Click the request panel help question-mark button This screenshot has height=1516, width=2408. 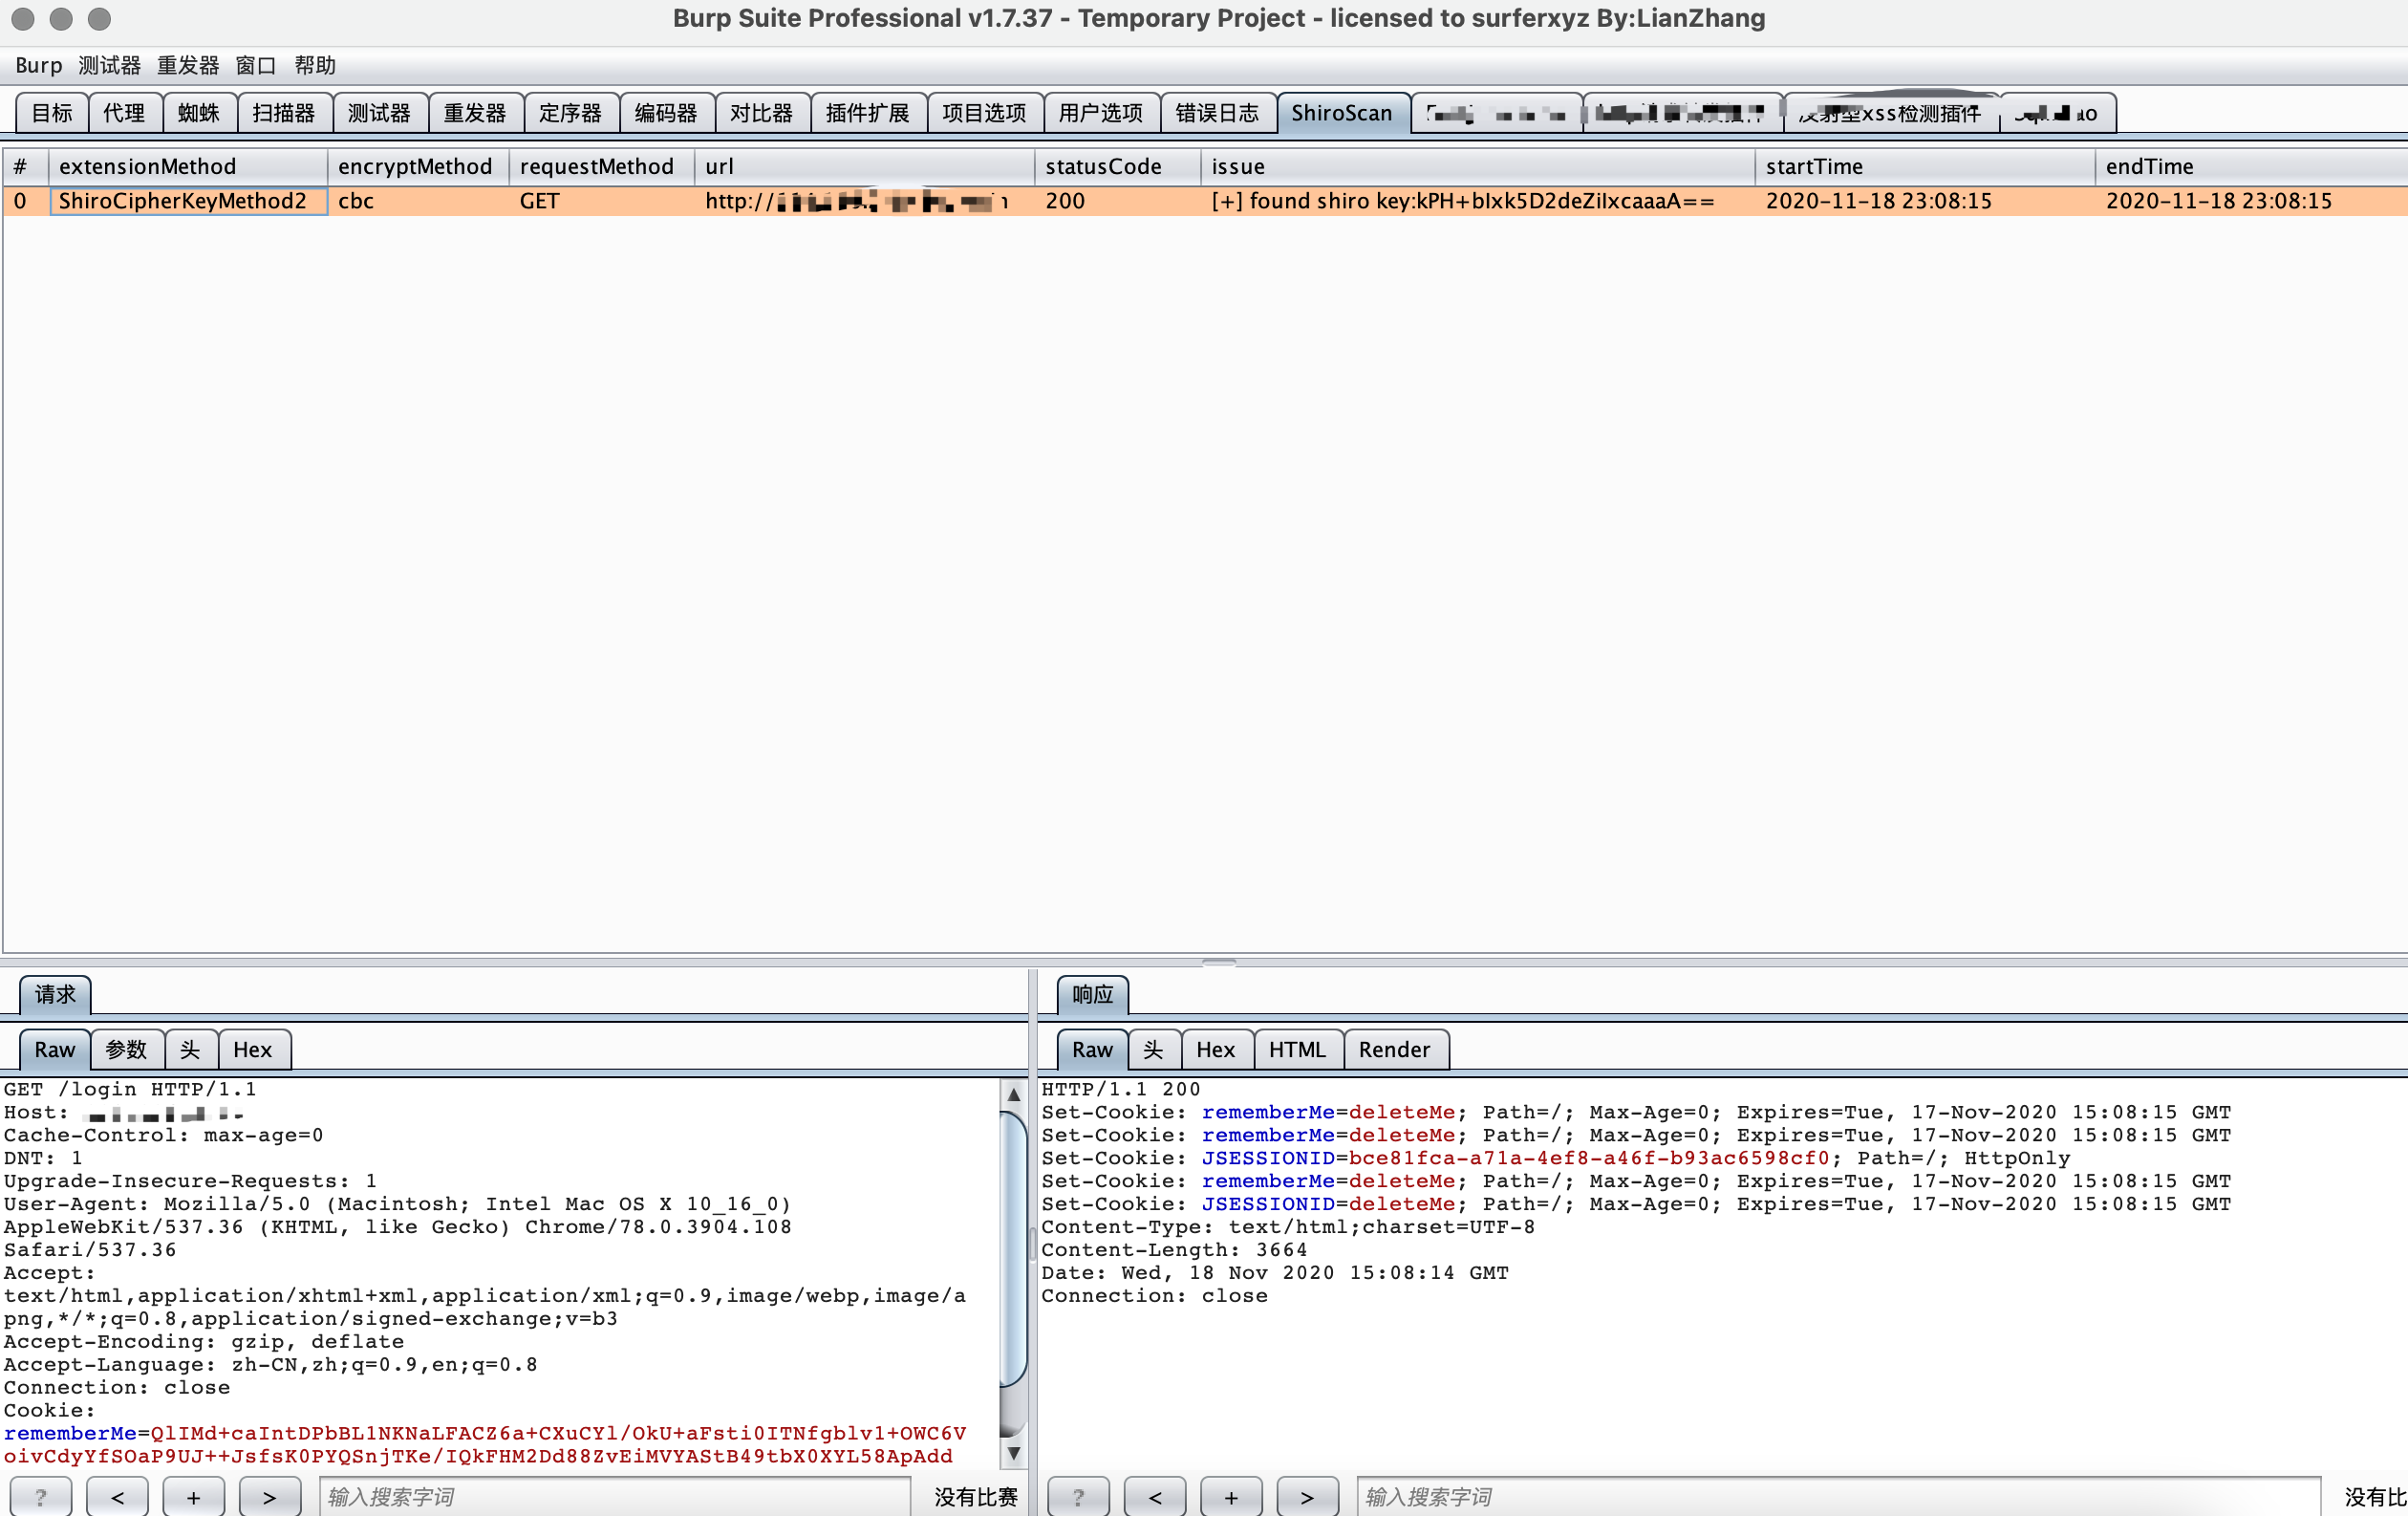pos(40,1496)
